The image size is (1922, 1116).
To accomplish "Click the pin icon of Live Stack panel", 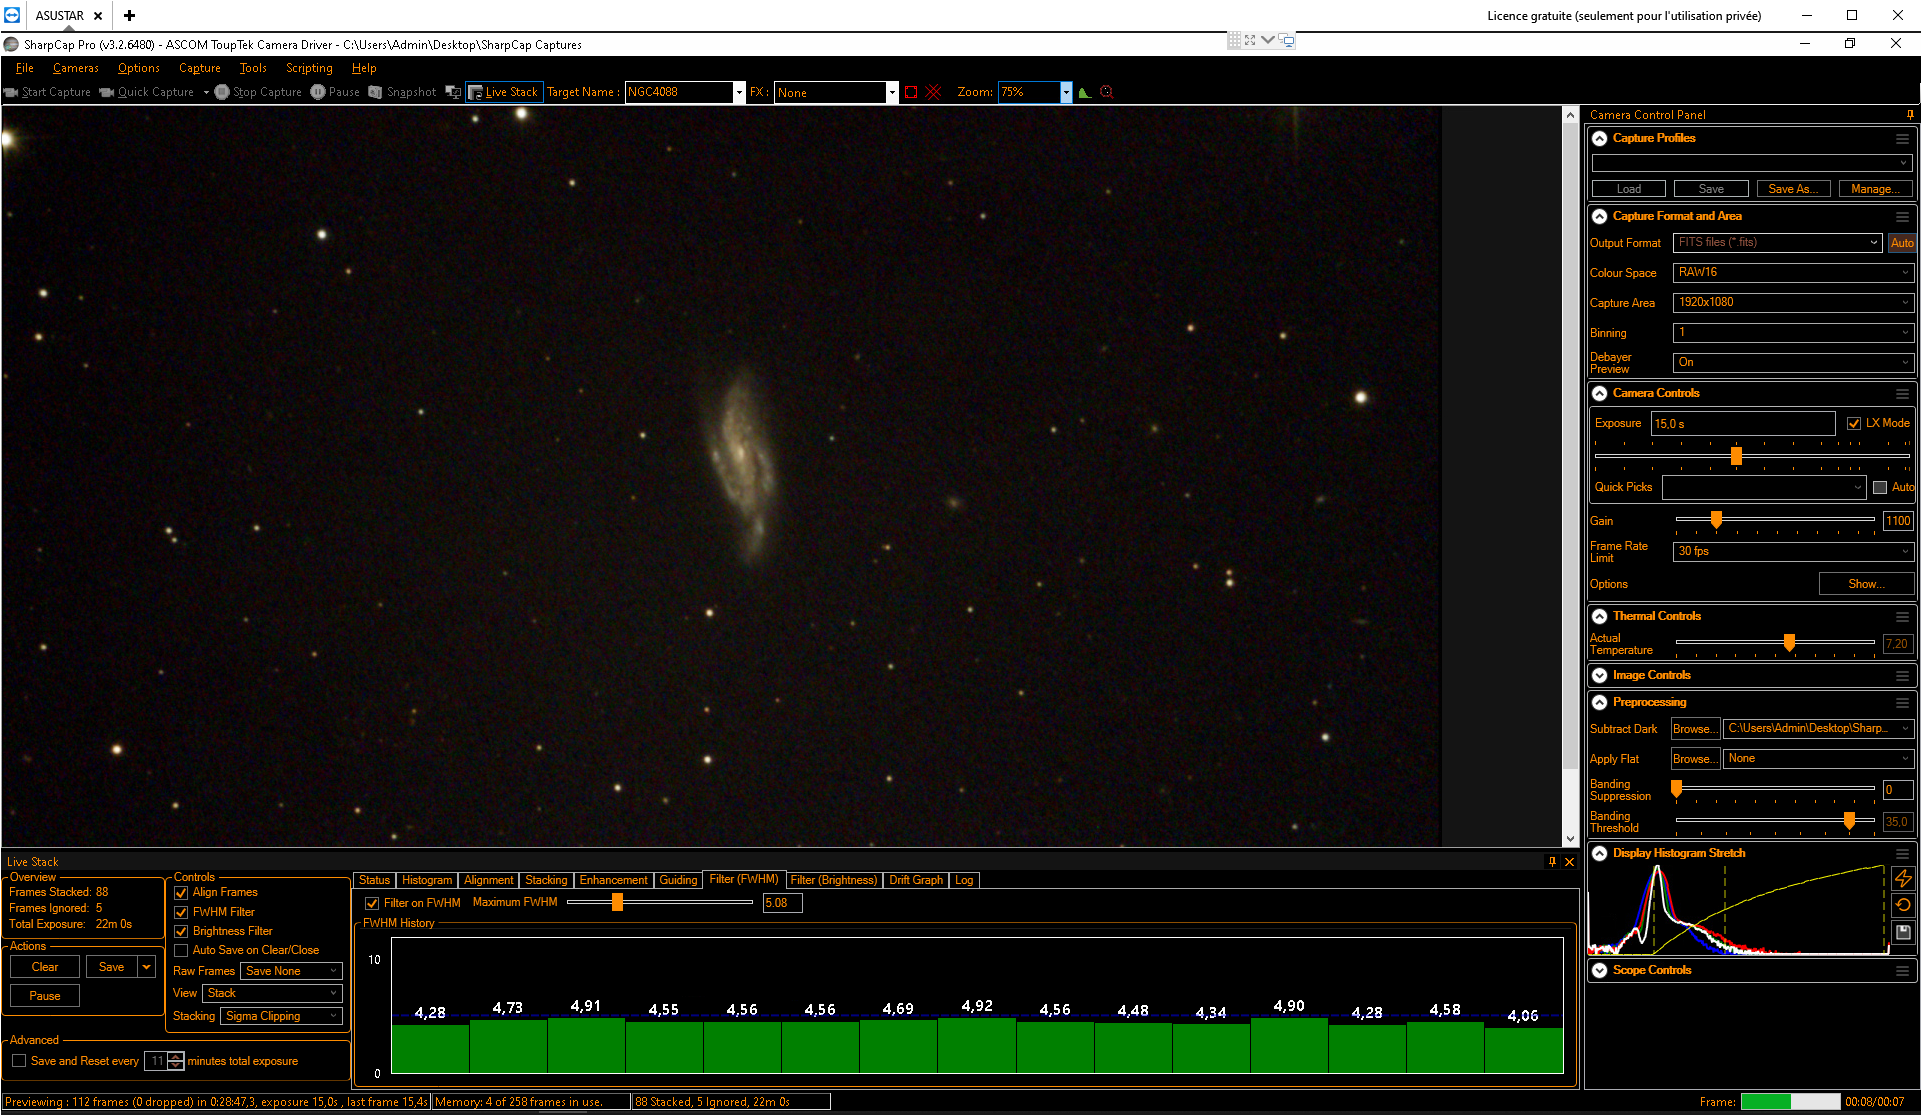I will 1552,861.
